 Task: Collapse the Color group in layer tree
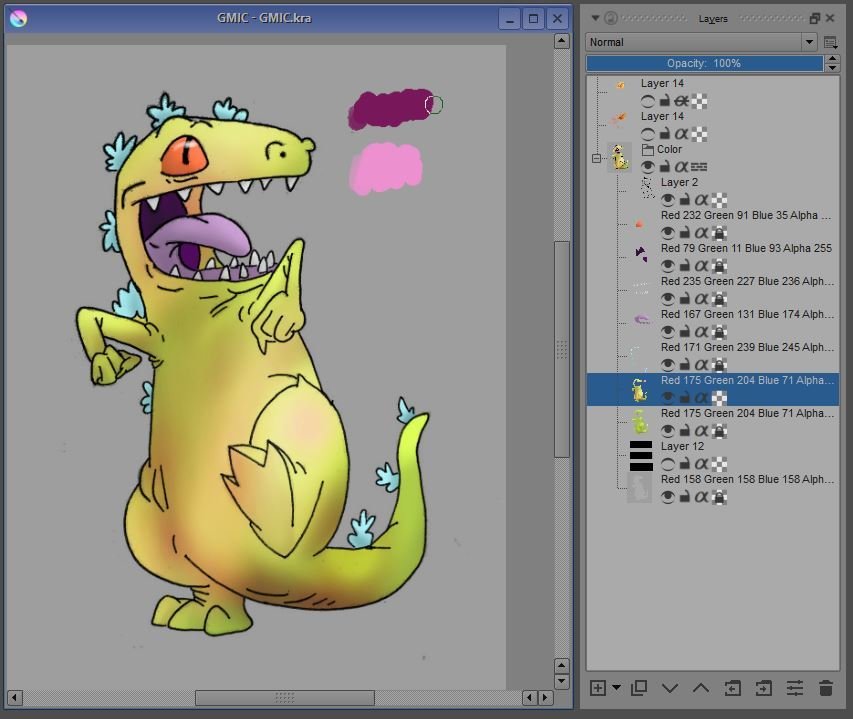596,158
